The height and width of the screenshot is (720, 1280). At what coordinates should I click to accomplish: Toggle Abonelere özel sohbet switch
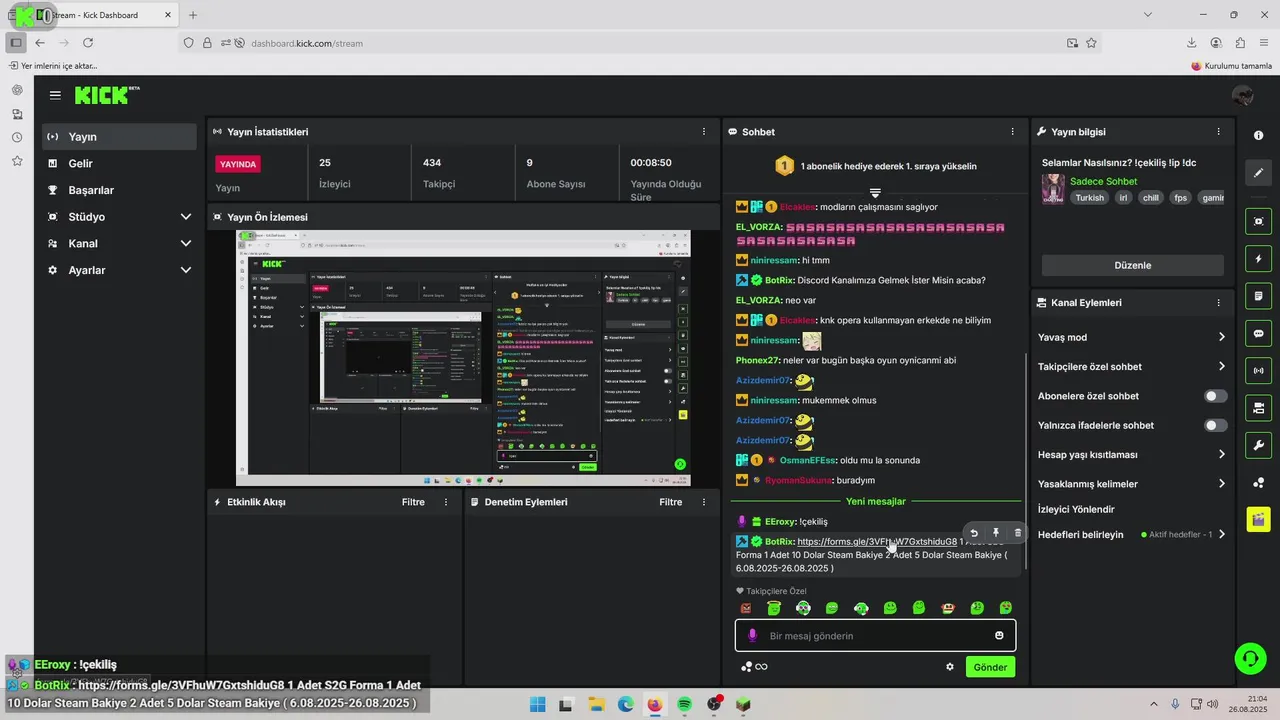coord(1215,396)
